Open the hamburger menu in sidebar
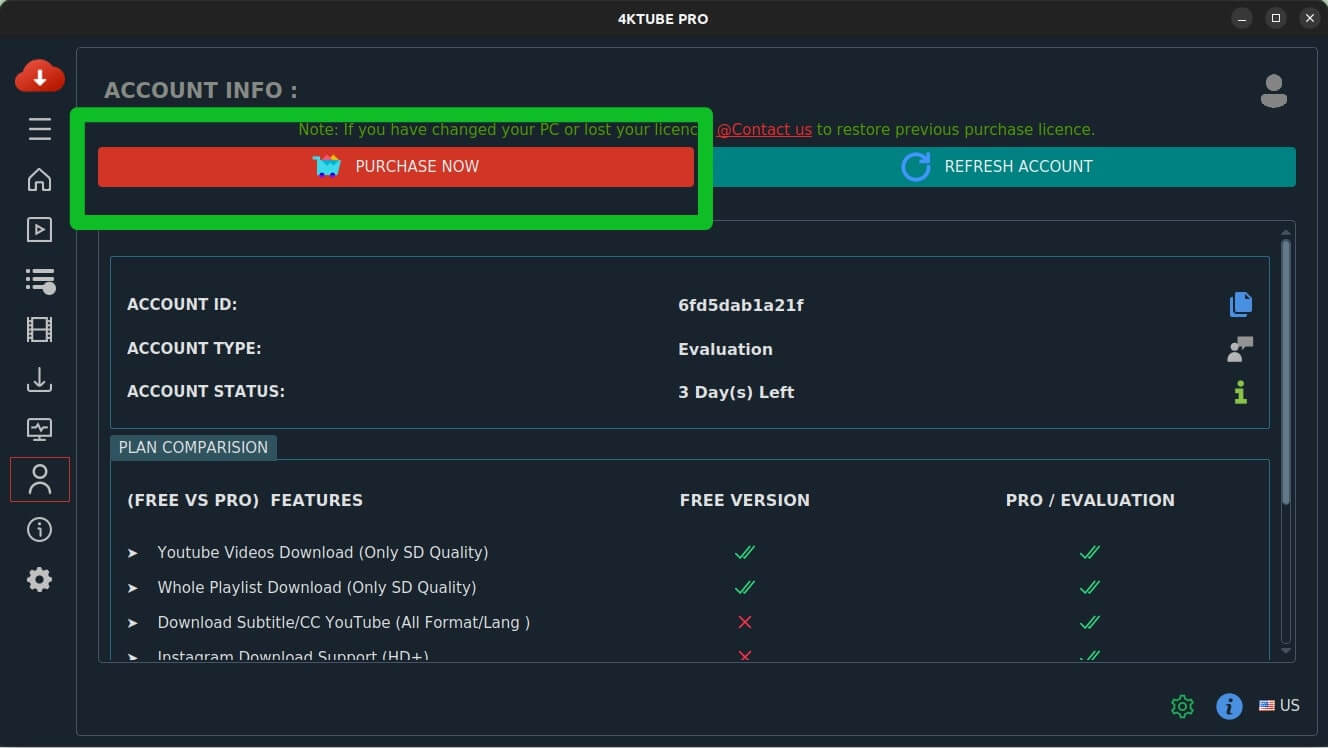This screenshot has width=1328, height=748. click(x=40, y=129)
